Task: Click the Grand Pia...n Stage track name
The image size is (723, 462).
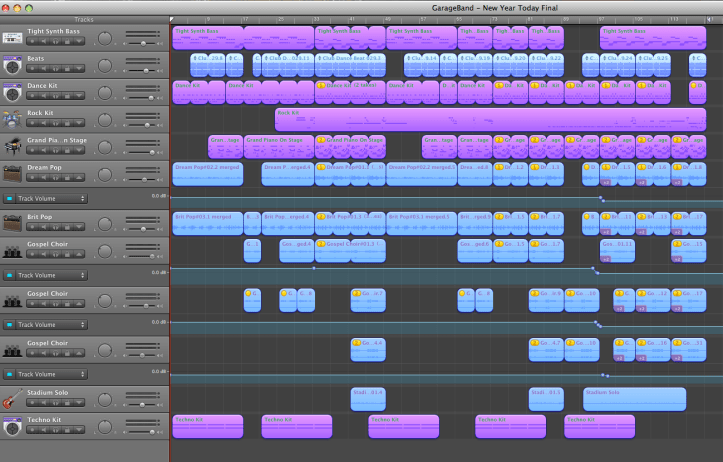Action: coord(57,140)
